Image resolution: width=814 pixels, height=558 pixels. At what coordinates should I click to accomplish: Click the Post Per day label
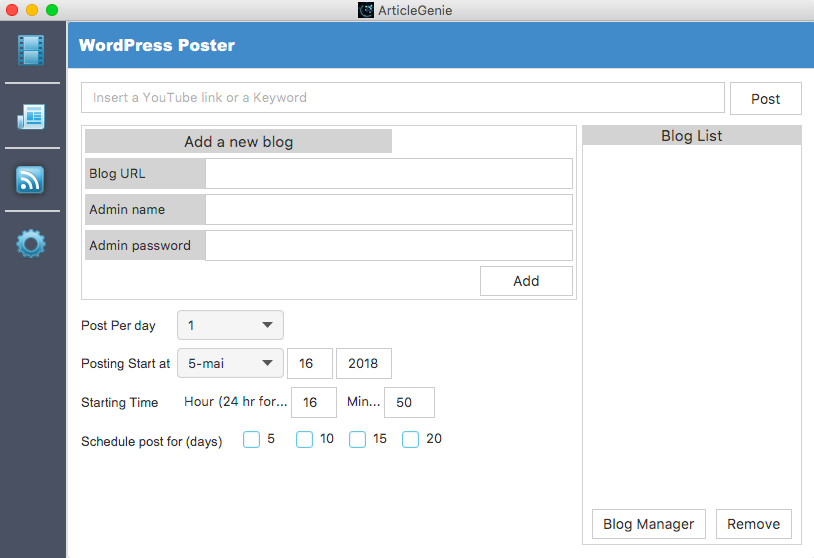(118, 325)
